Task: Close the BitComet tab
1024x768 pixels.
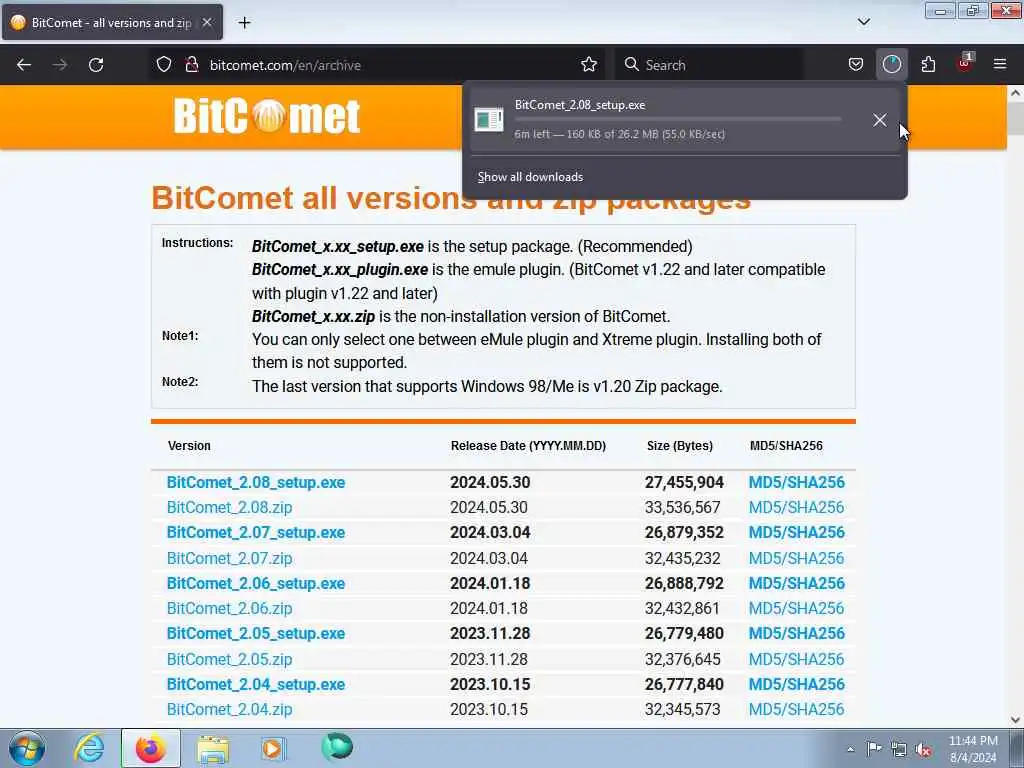Action: 207,22
